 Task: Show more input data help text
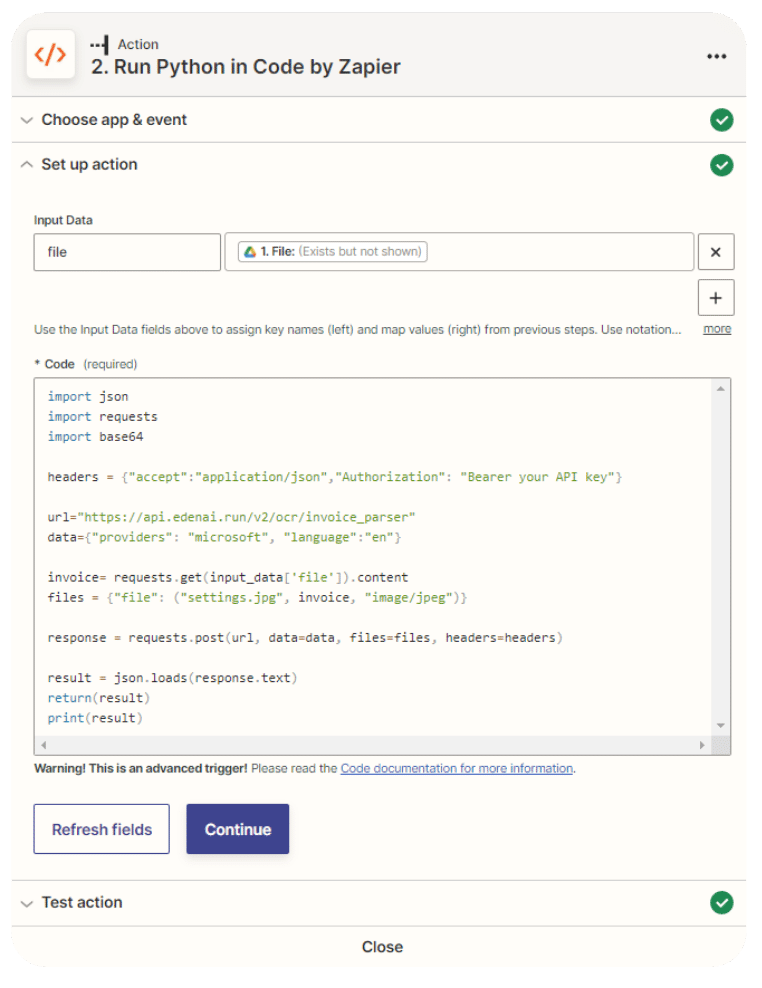(x=716, y=329)
